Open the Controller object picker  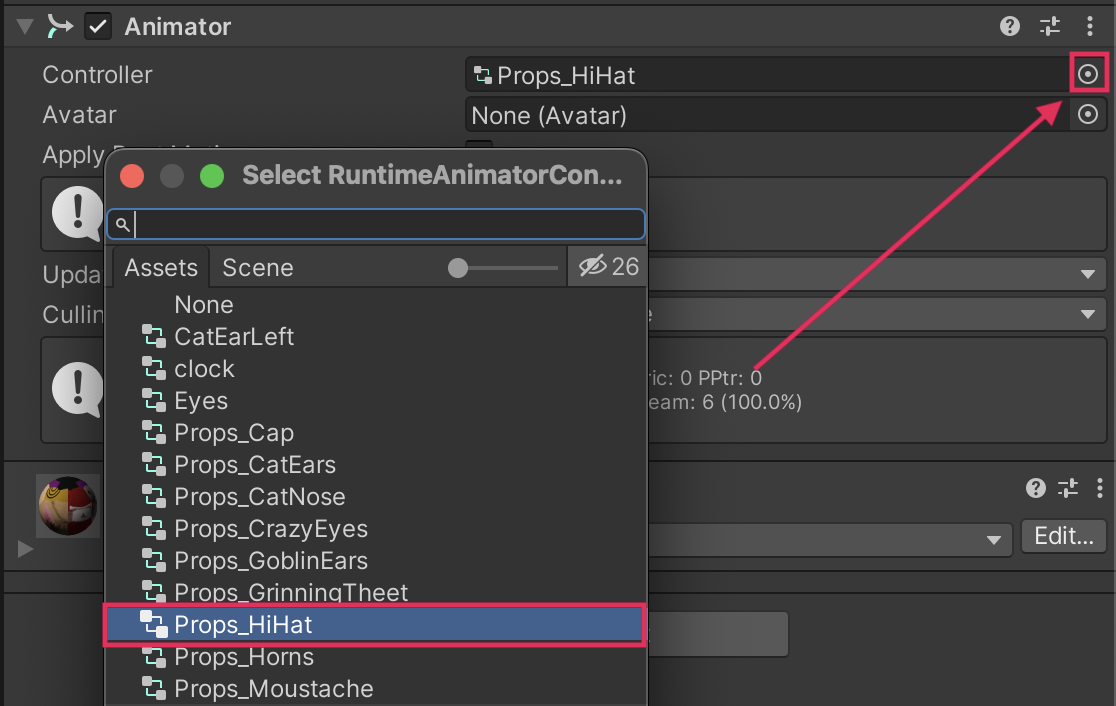click(x=1088, y=74)
